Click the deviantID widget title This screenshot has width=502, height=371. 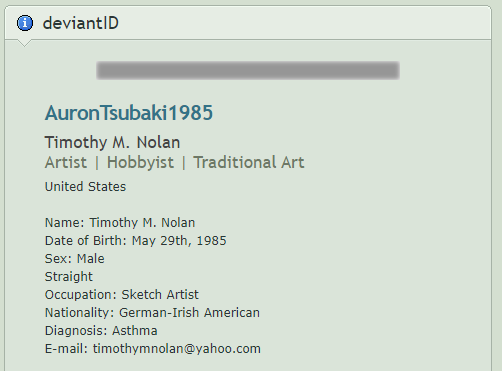[x=81, y=23]
